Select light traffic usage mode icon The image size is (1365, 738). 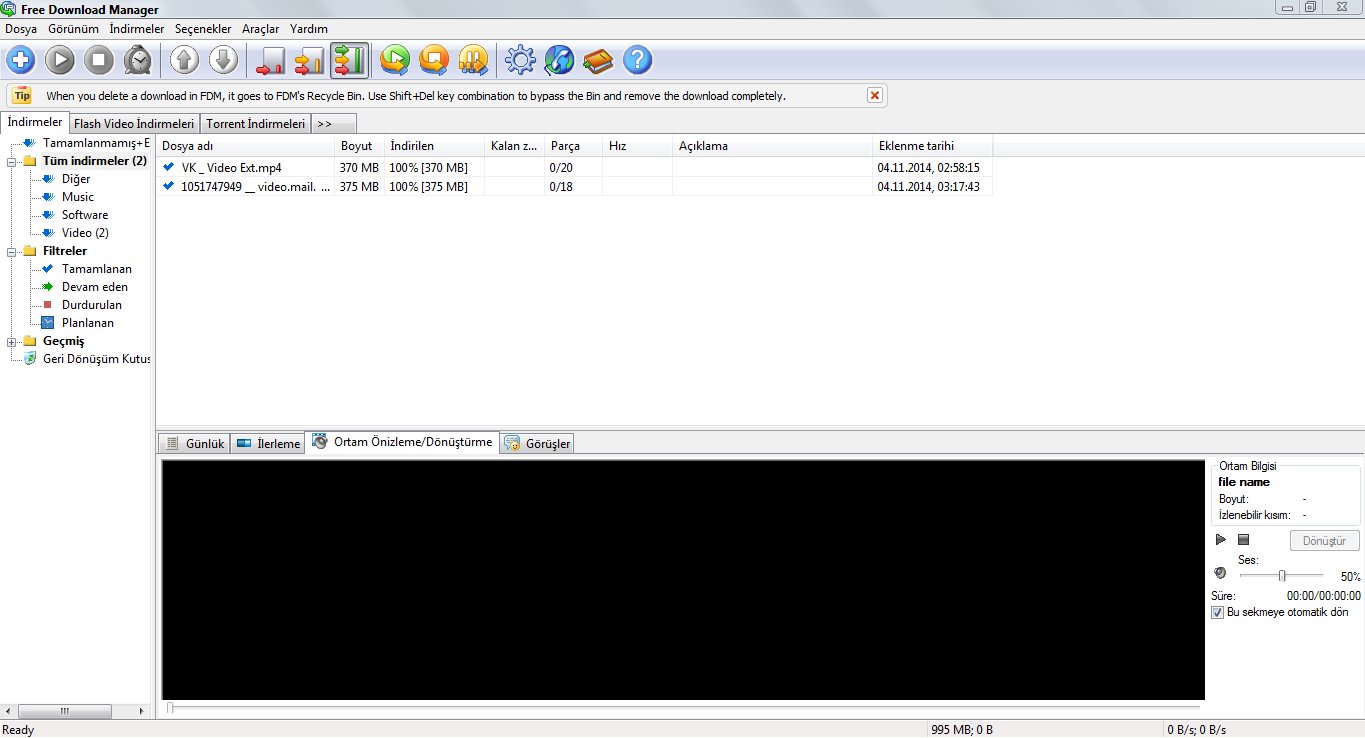point(270,60)
